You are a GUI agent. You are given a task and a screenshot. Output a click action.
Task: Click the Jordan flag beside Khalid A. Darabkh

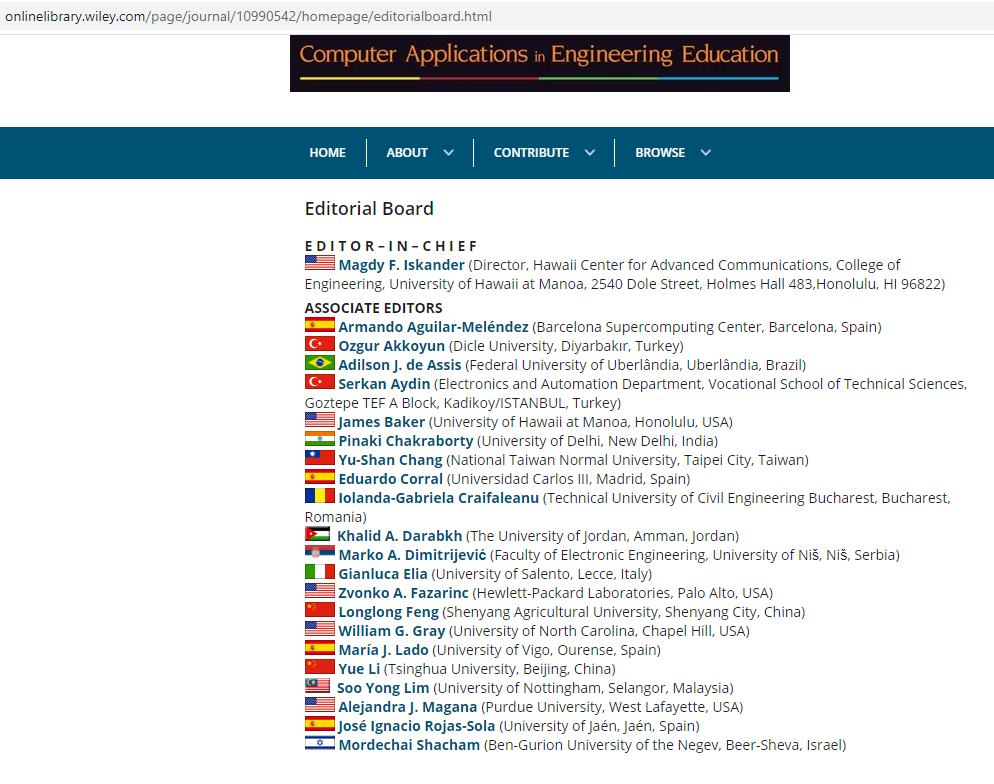point(319,535)
